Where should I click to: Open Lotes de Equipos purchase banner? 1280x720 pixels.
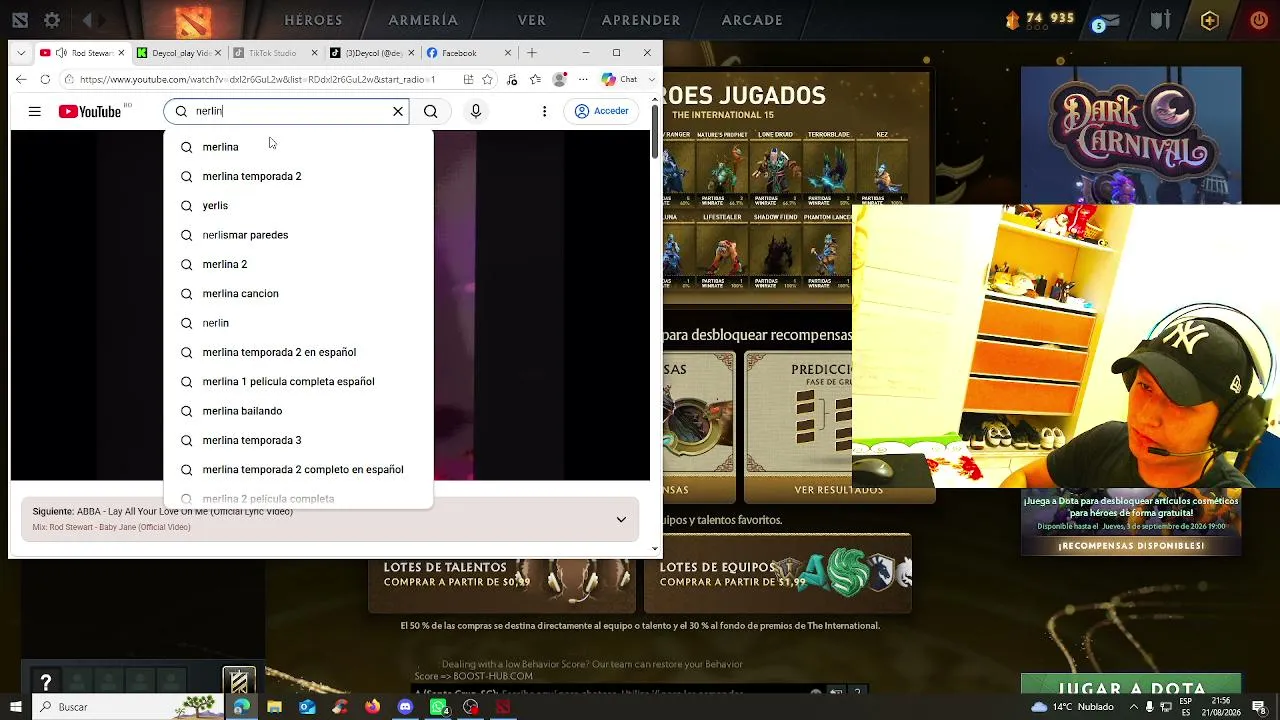pyautogui.click(x=778, y=573)
